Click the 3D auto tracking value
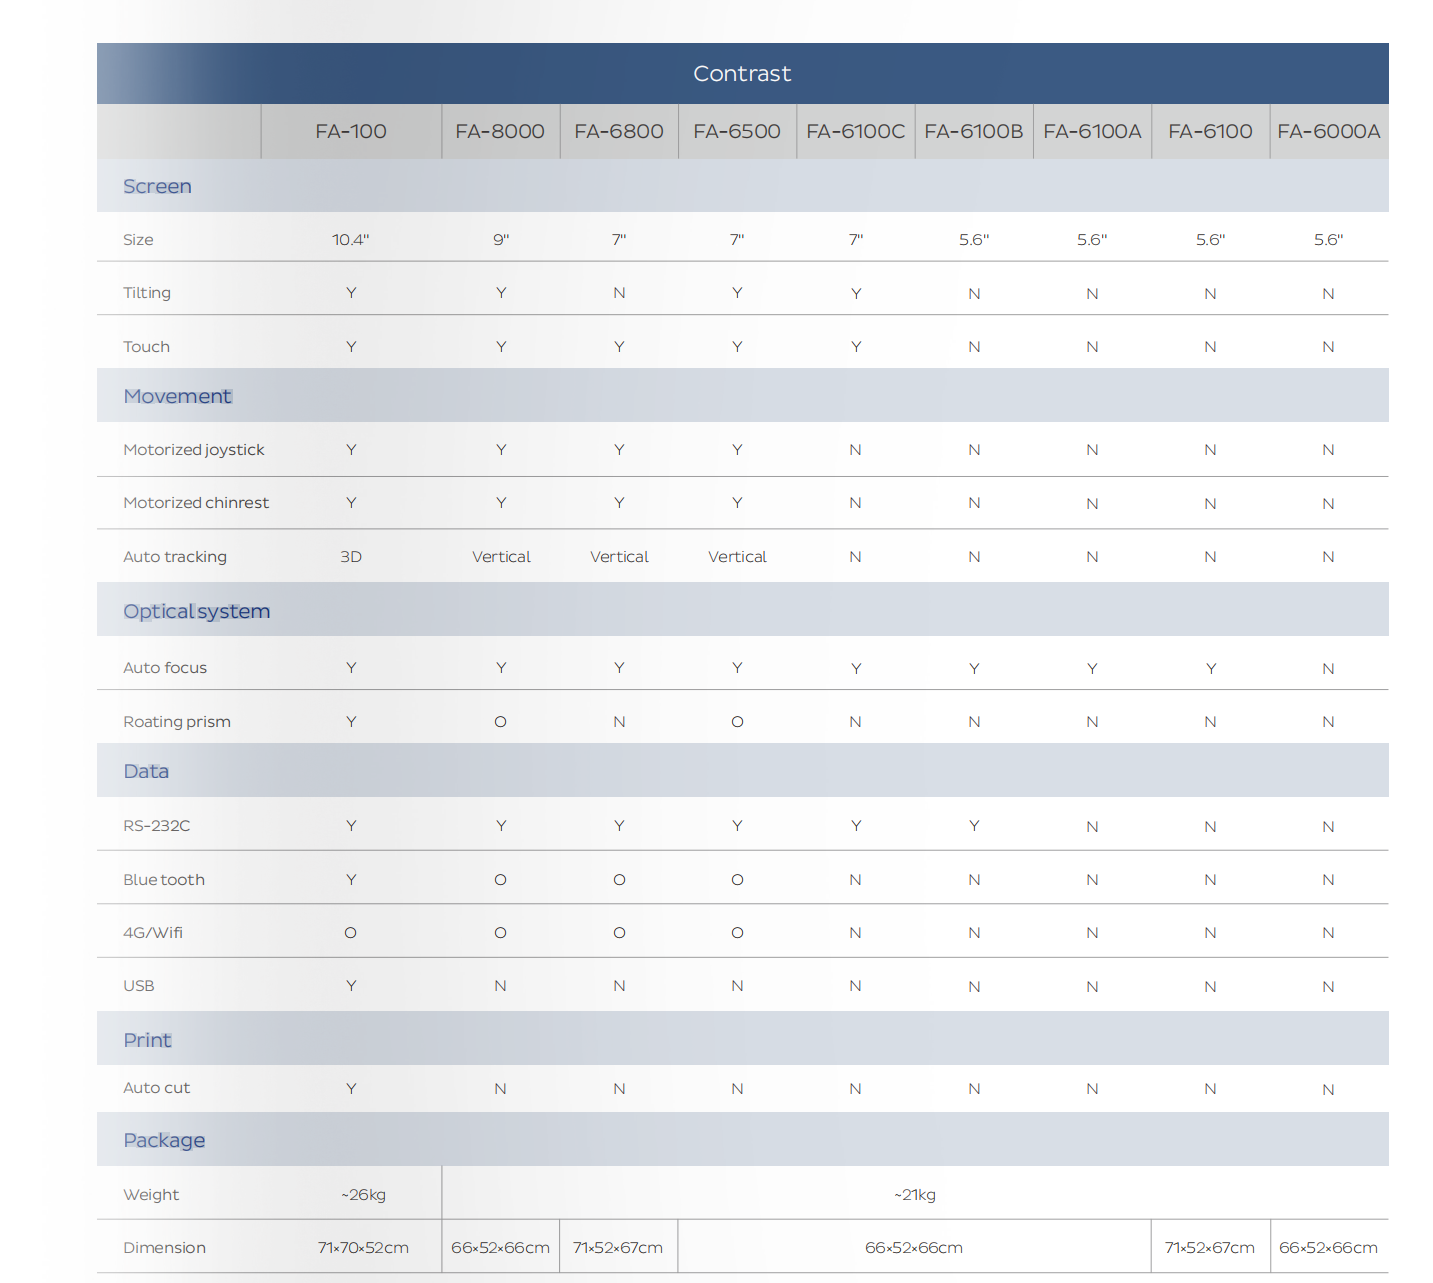 click(x=351, y=557)
